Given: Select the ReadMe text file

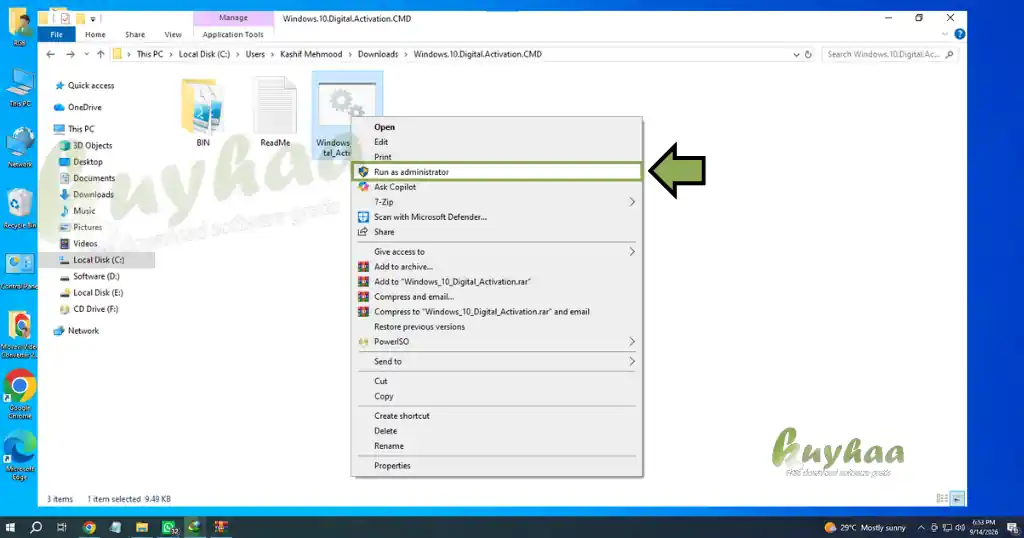Looking at the screenshot, I should (x=275, y=106).
